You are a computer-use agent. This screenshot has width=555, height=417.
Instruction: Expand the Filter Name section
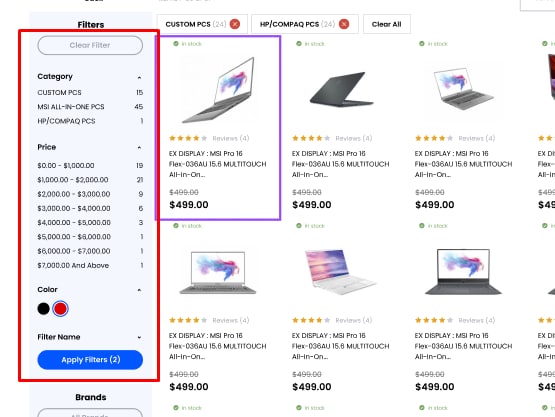(139, 337)
